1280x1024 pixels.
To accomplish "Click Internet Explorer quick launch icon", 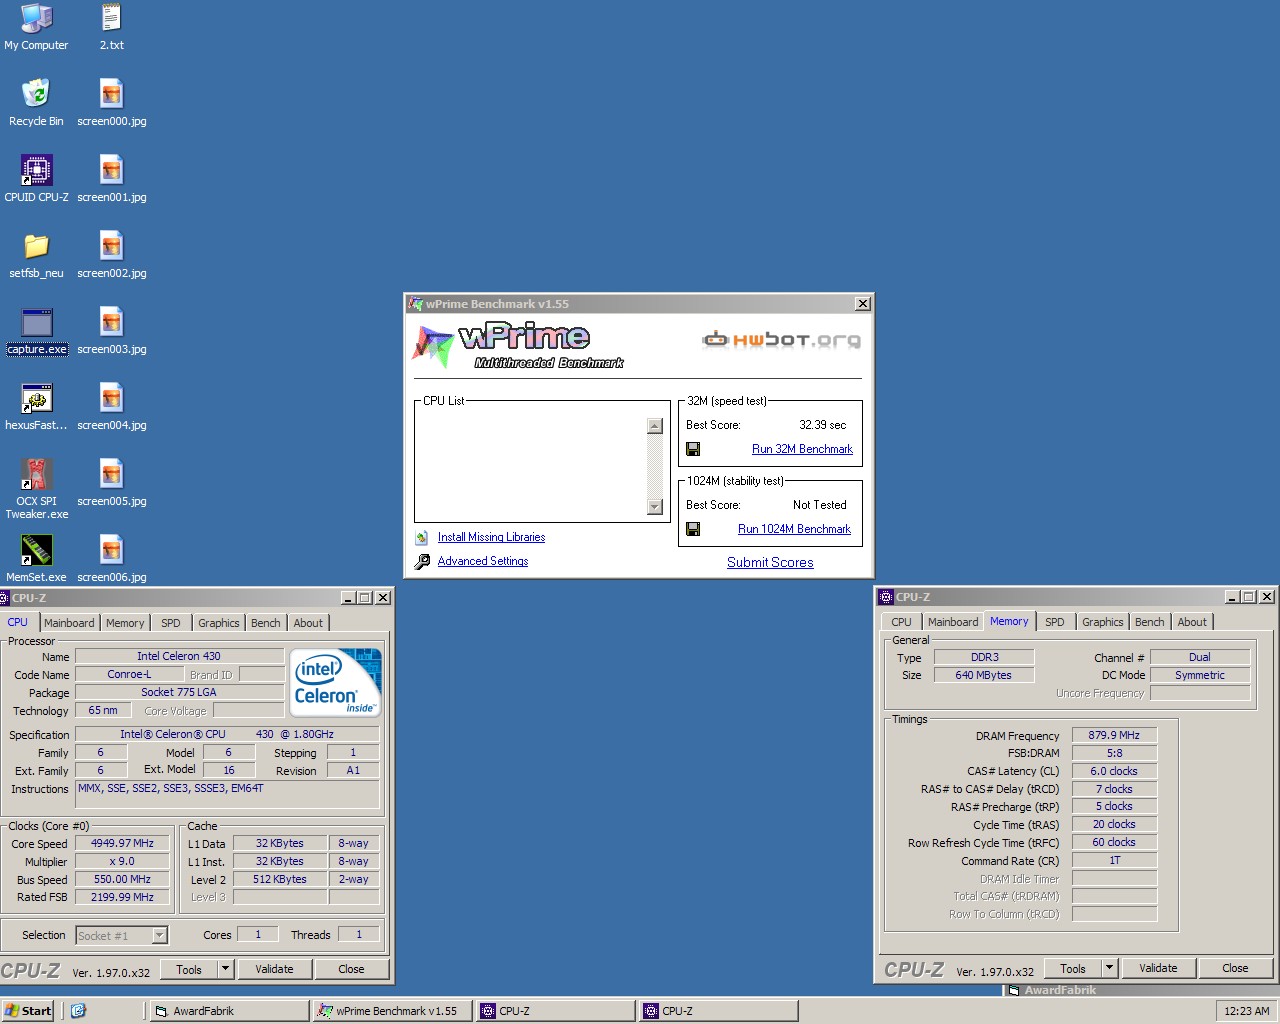I will tap(78, 1010).
